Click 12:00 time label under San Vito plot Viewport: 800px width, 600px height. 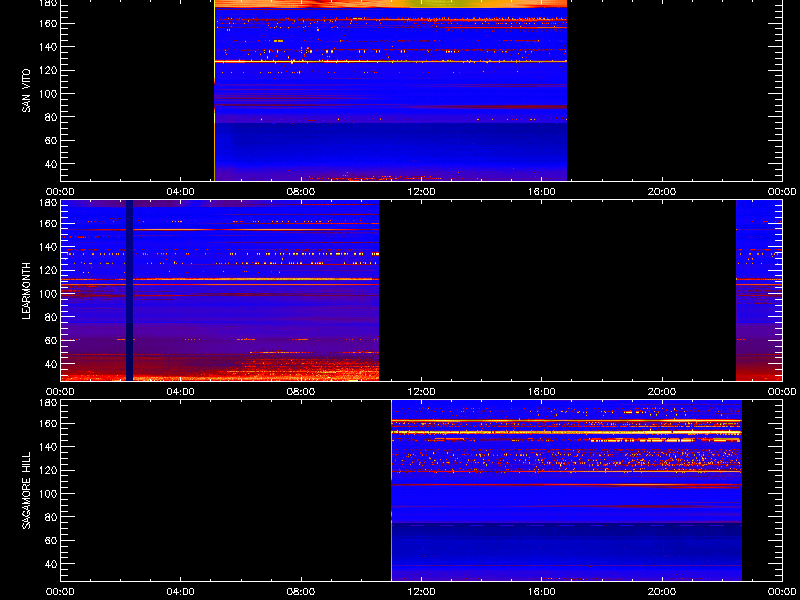point(421,192)
